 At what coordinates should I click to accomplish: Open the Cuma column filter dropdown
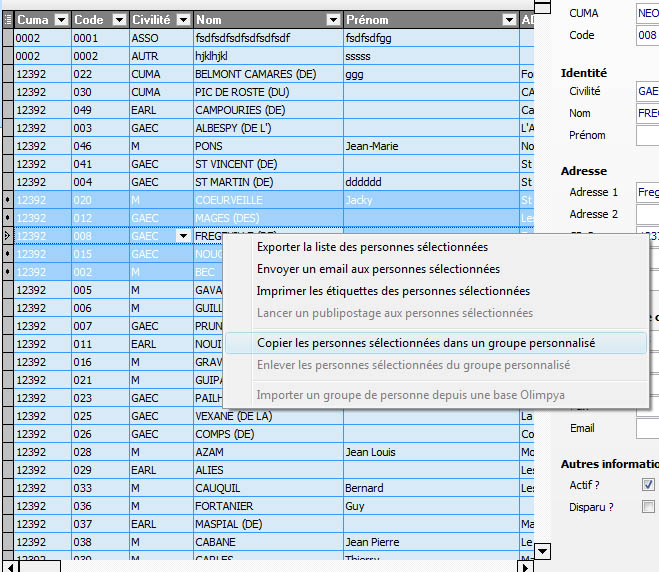click(62, 20)
